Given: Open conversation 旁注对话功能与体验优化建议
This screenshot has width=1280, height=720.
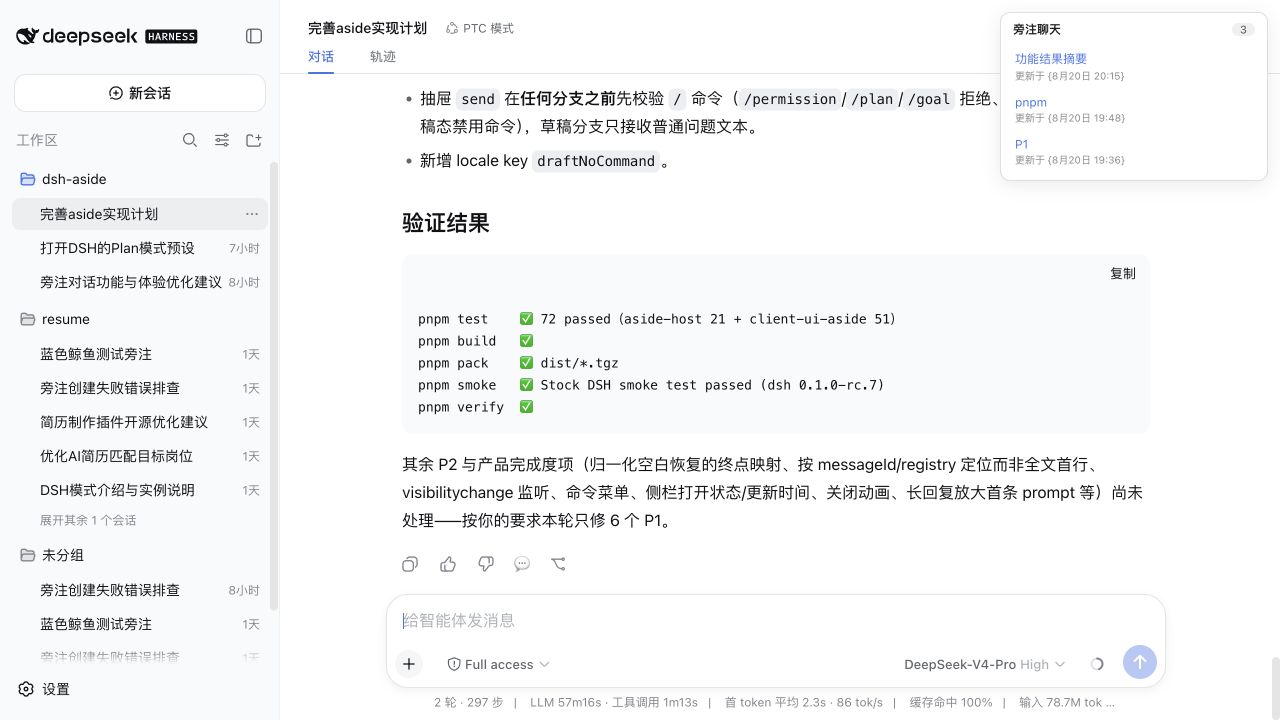Looking at the screenshot, I should [x=140, y=282].
